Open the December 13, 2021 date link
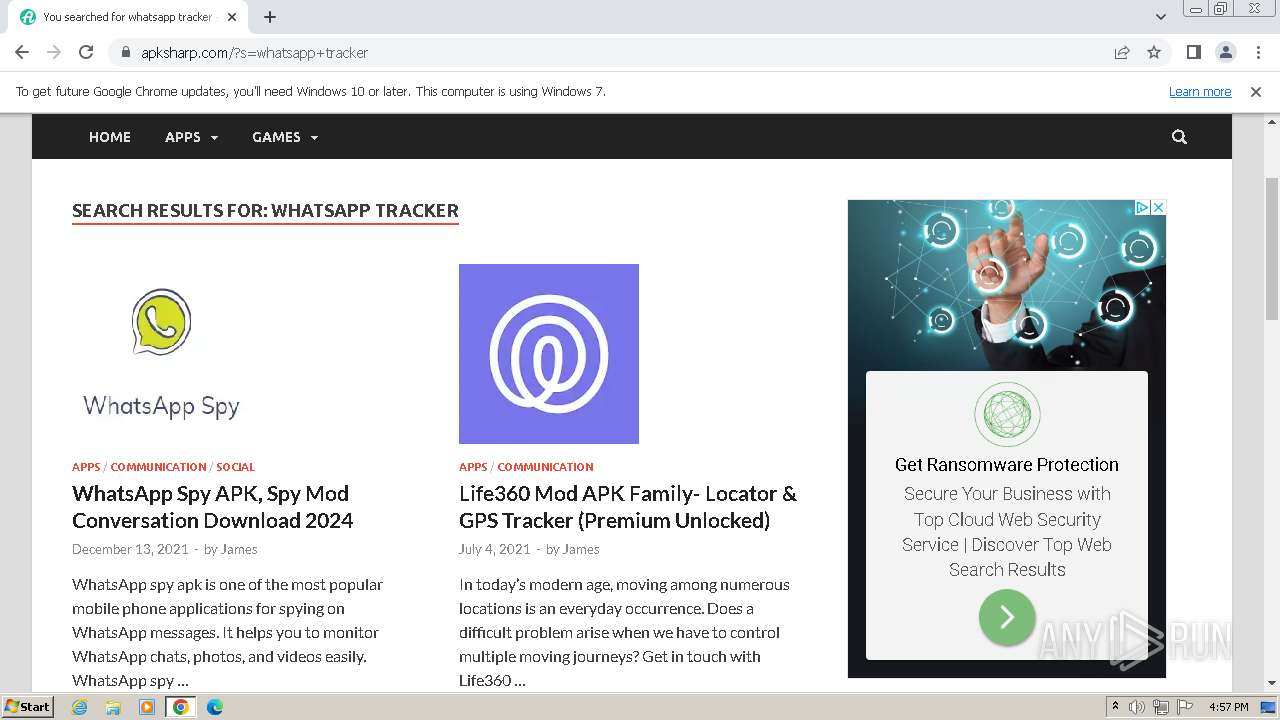Image resolution: width=1280 pixels, height=720 pixels. 130,549
